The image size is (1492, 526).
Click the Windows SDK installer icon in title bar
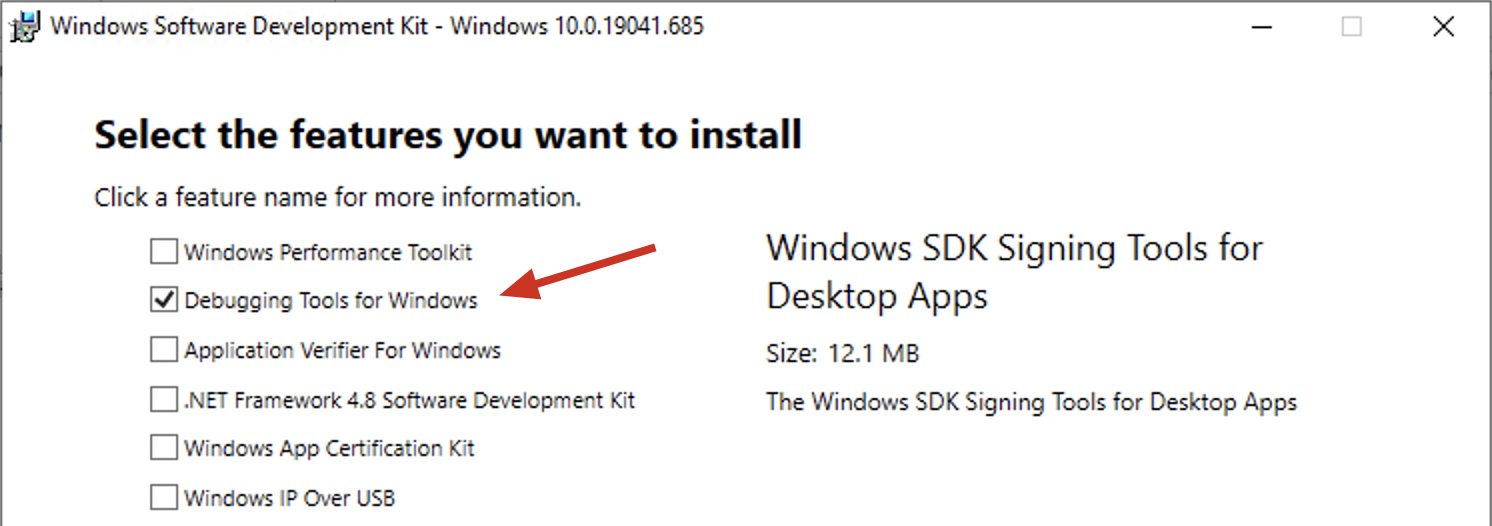[x=25, y=27]
